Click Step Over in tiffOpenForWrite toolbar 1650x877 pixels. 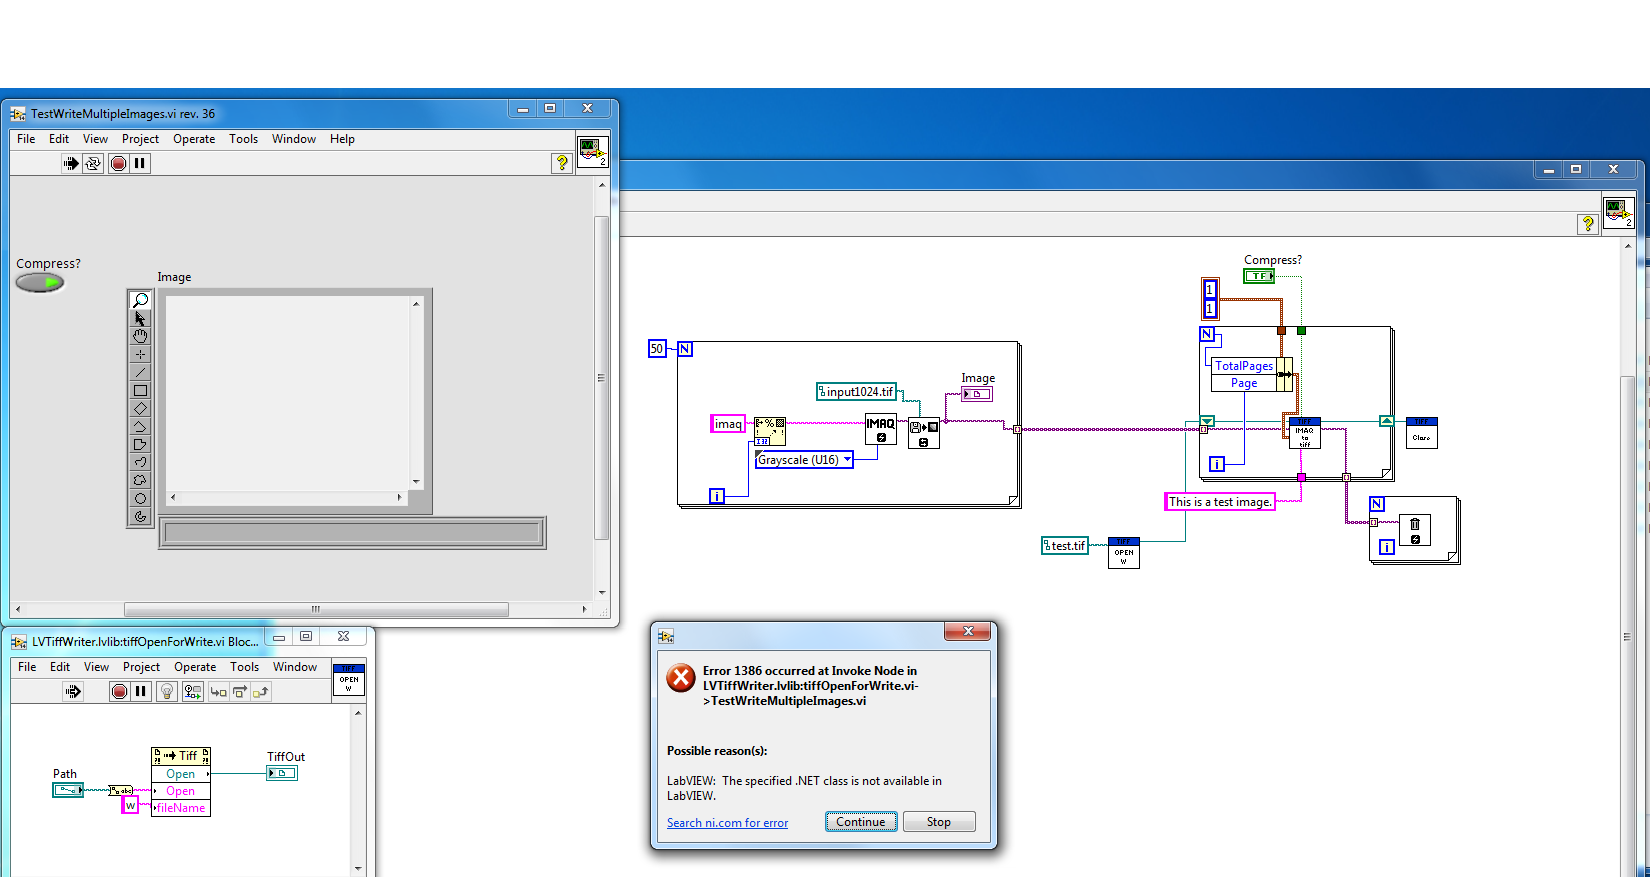(240, 691)
